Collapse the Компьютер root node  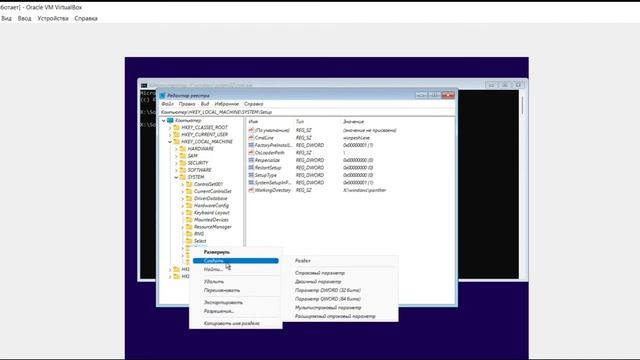[x=164, y=120]
